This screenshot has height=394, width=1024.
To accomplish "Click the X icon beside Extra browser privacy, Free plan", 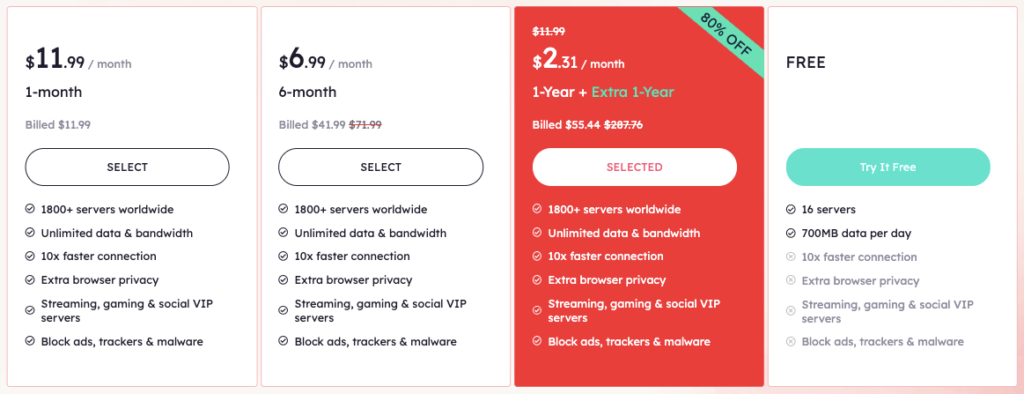I will pyautogui.click(x=790, y=281).
